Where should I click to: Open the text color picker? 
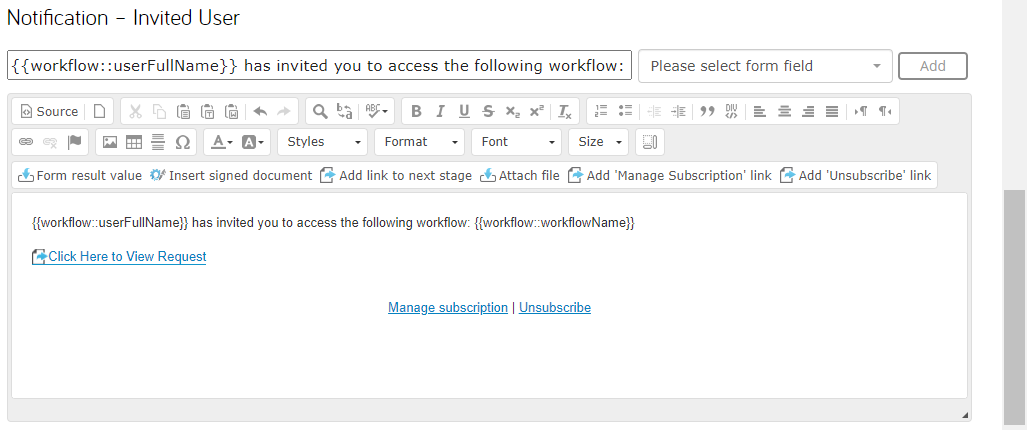[x=219, y=142]
